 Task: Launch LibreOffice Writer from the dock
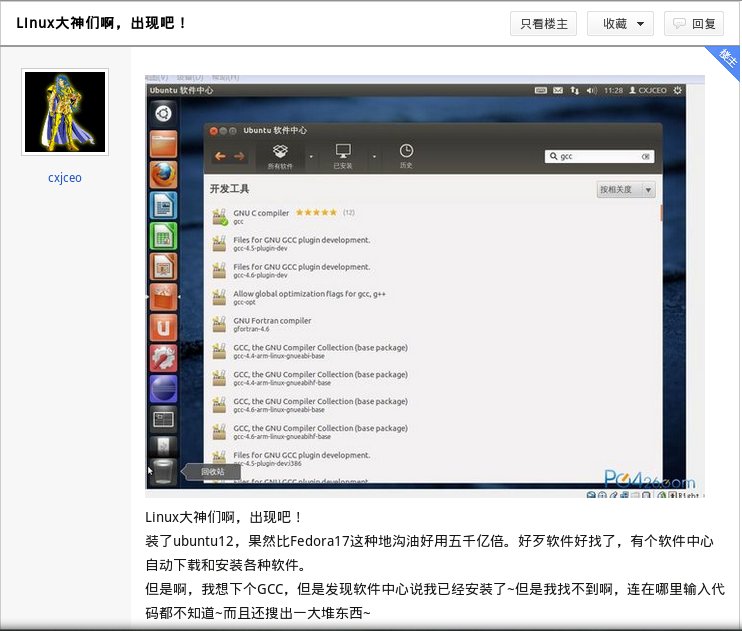[162, 205]
